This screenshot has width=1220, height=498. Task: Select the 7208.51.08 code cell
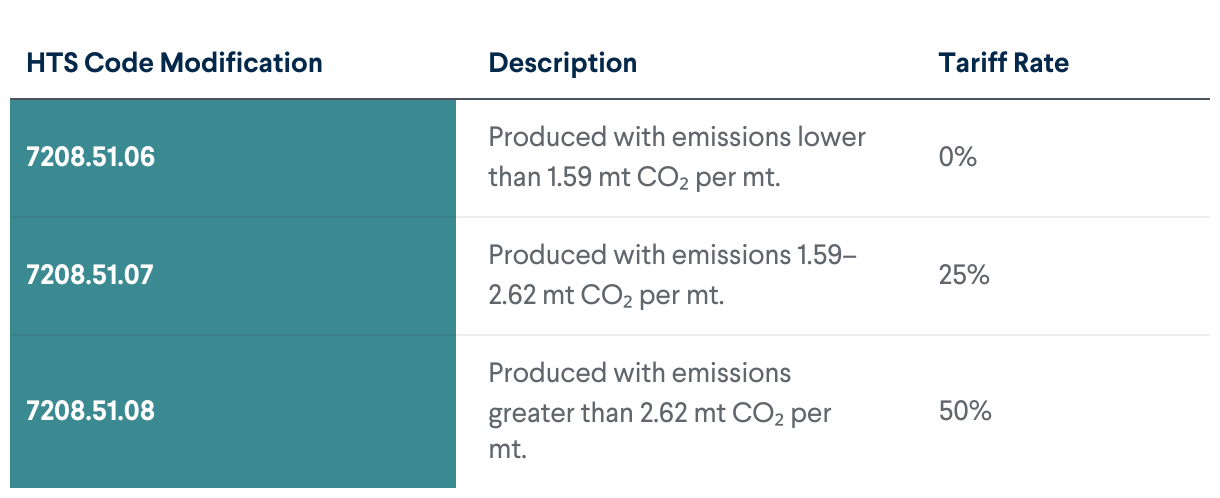[90, 411]
